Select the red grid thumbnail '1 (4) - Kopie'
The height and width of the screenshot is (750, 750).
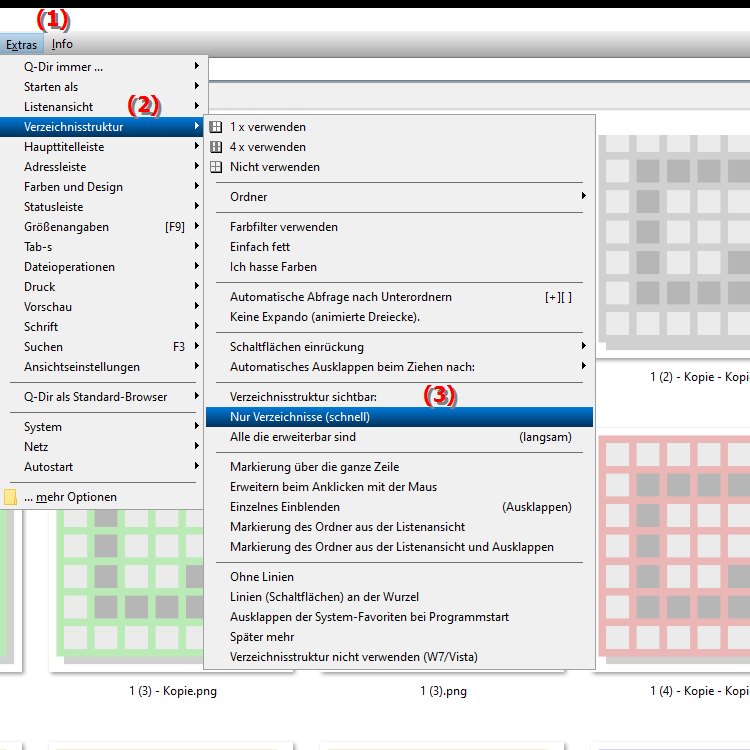(x=674, y=548)
